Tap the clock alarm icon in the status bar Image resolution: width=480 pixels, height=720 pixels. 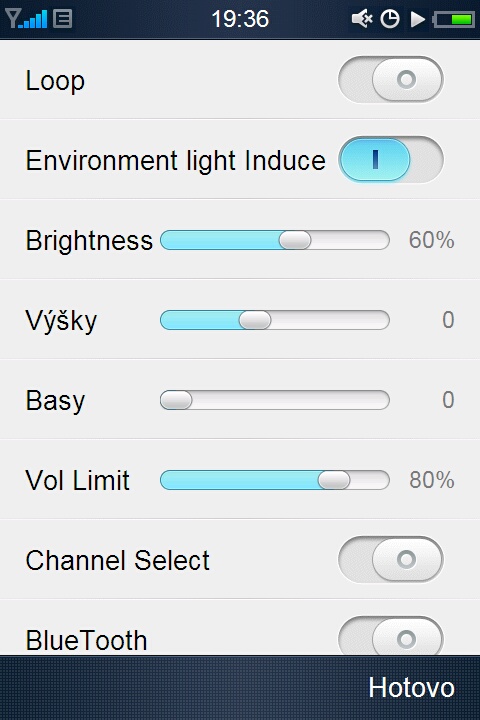click(390, 19)
